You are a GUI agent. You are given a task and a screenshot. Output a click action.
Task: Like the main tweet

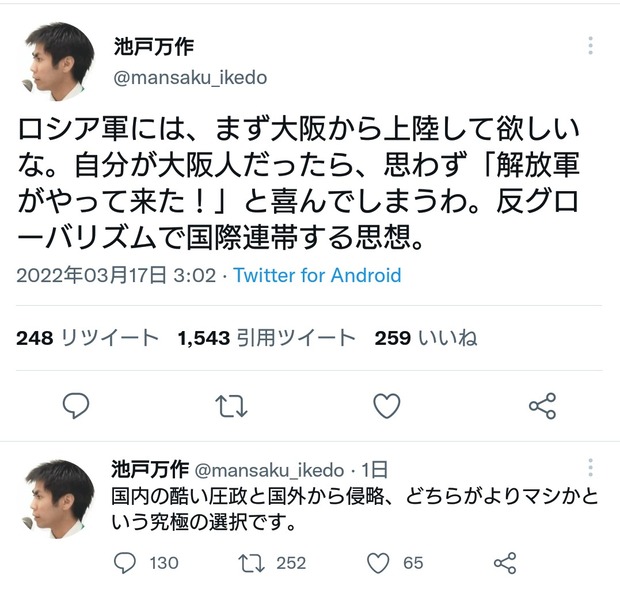click(x=387, y=405)
